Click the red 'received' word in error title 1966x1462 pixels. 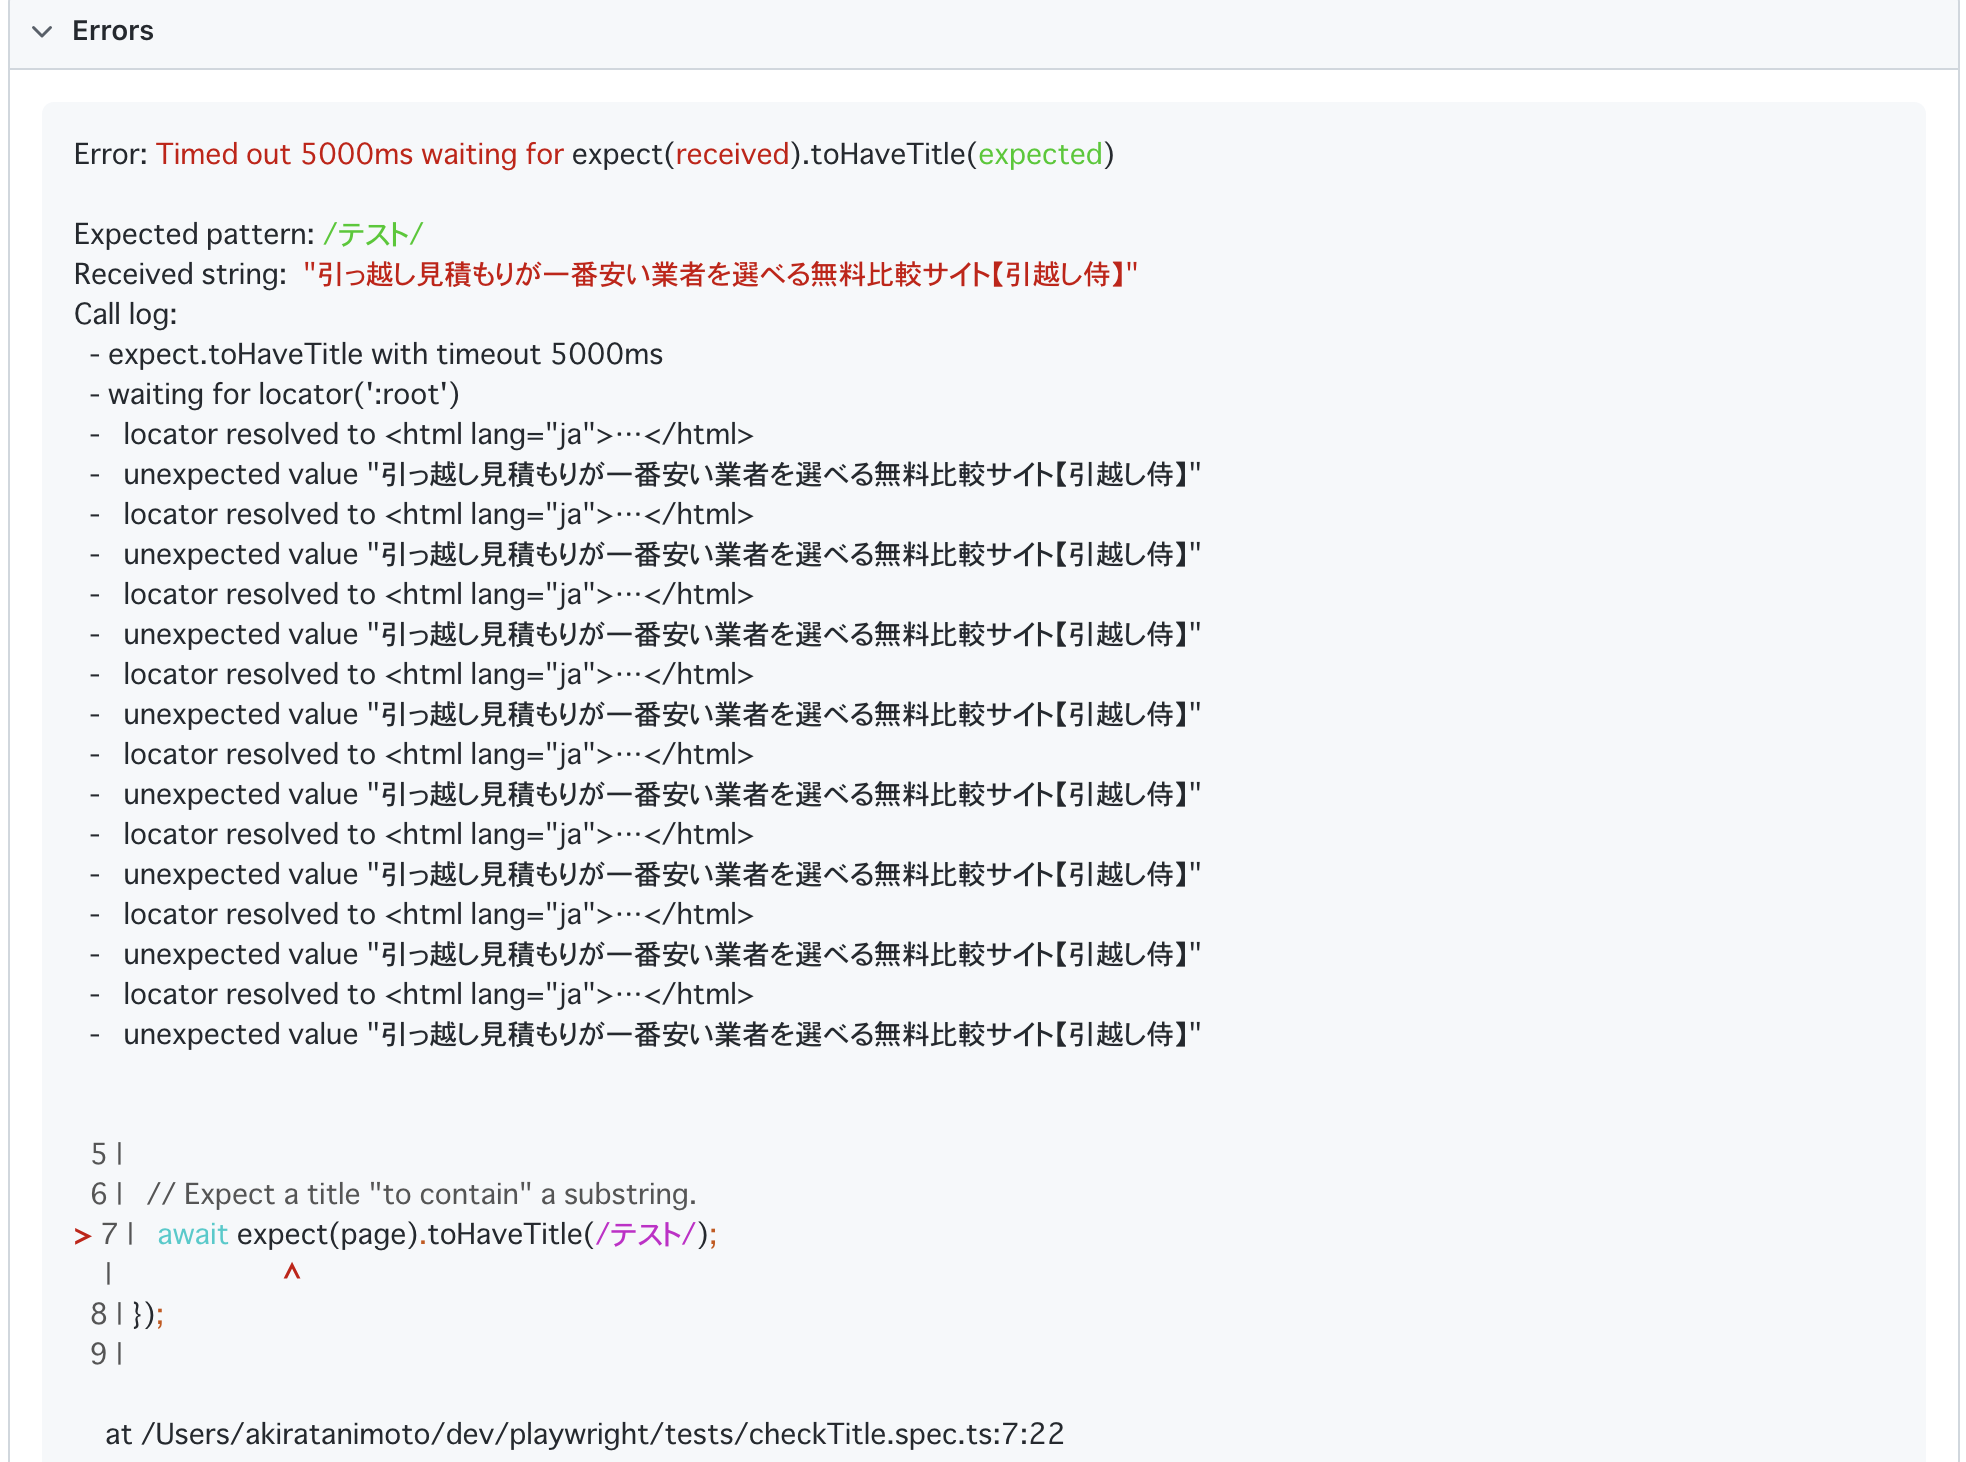pyautogui.click(x=732, y=154)
